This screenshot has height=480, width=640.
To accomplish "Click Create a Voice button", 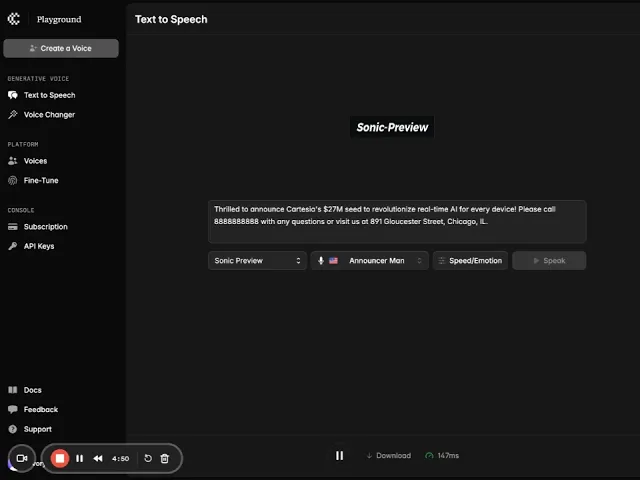I will (61, 48).
